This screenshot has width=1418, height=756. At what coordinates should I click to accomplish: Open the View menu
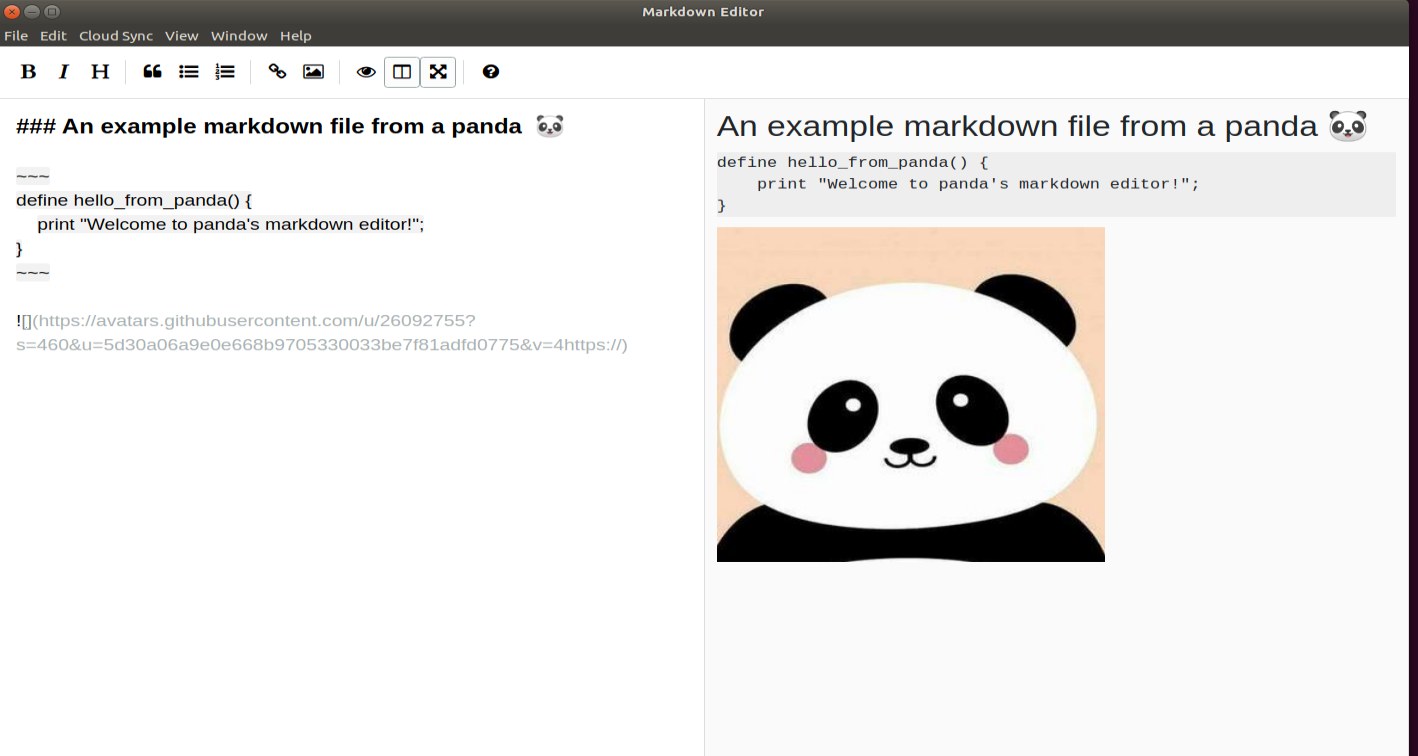(x=182, y=36)
